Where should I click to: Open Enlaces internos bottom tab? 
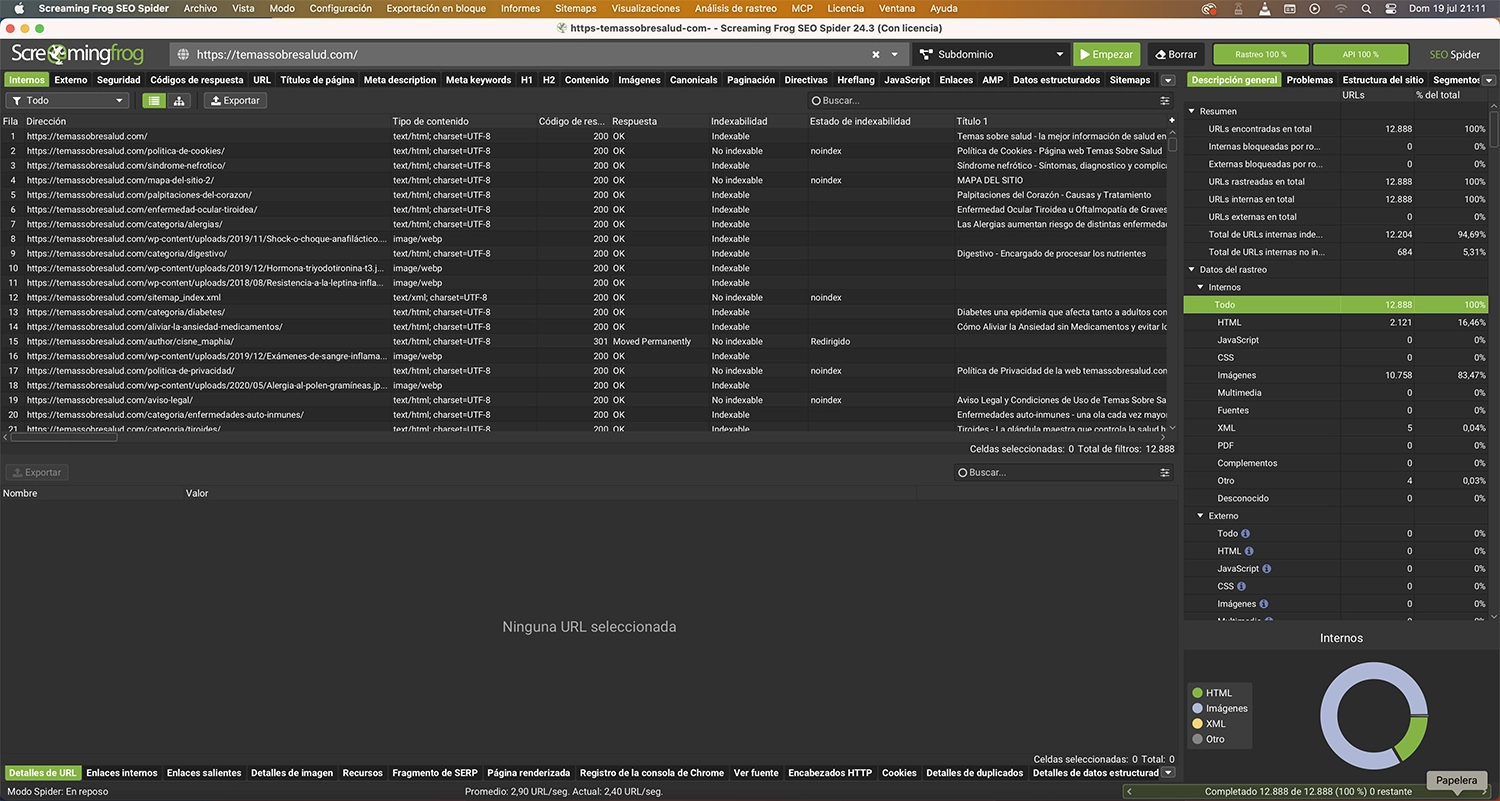click(122, 773)
